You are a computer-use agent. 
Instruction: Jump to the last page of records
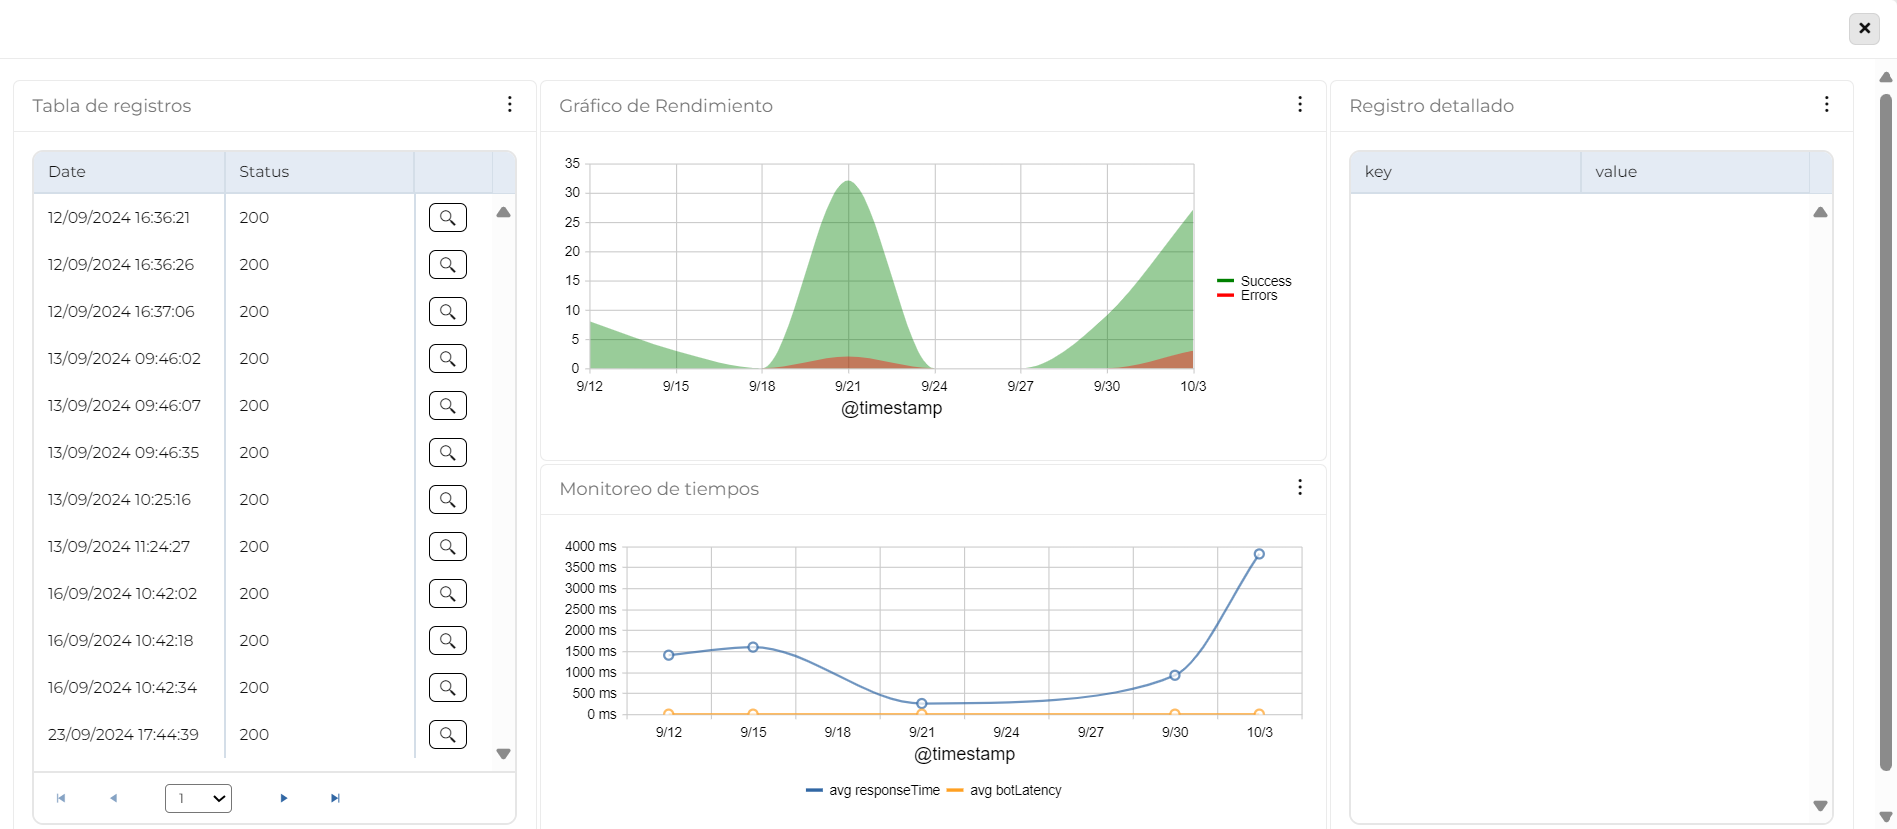tap(335, 798)
